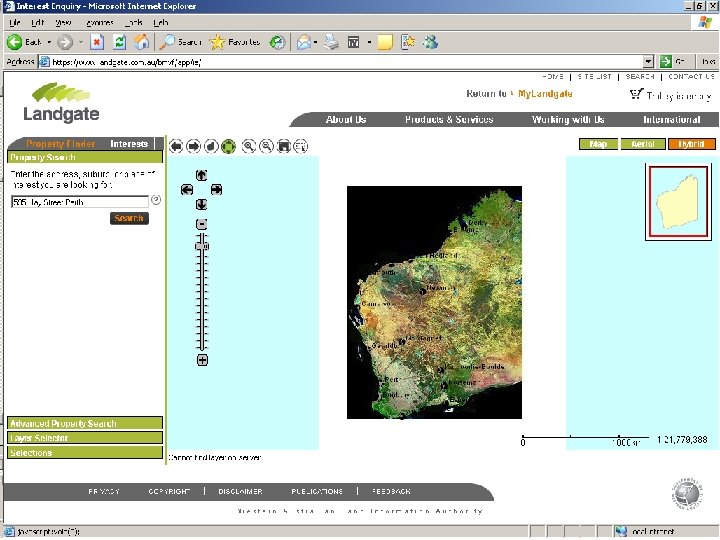Image resolution: width=720 pixels, height=540 pixels.
Task: Click the green full extent map icon
Action: click(228, 146)
